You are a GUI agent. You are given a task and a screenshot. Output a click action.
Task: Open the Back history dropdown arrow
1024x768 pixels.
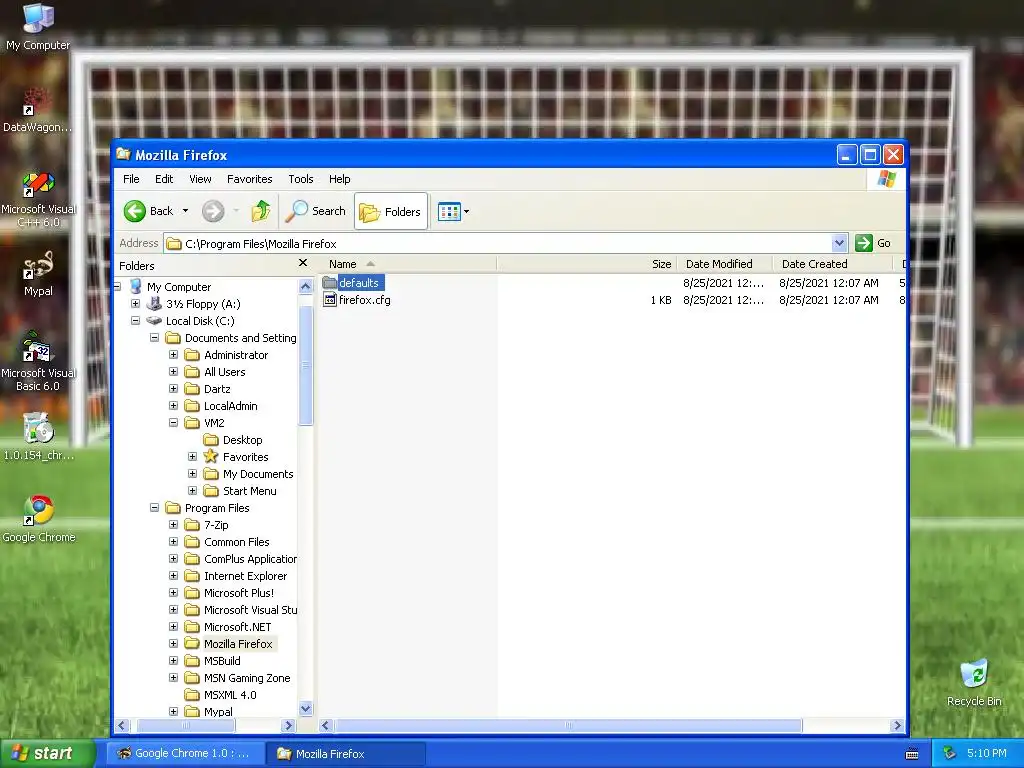point(185,211)
